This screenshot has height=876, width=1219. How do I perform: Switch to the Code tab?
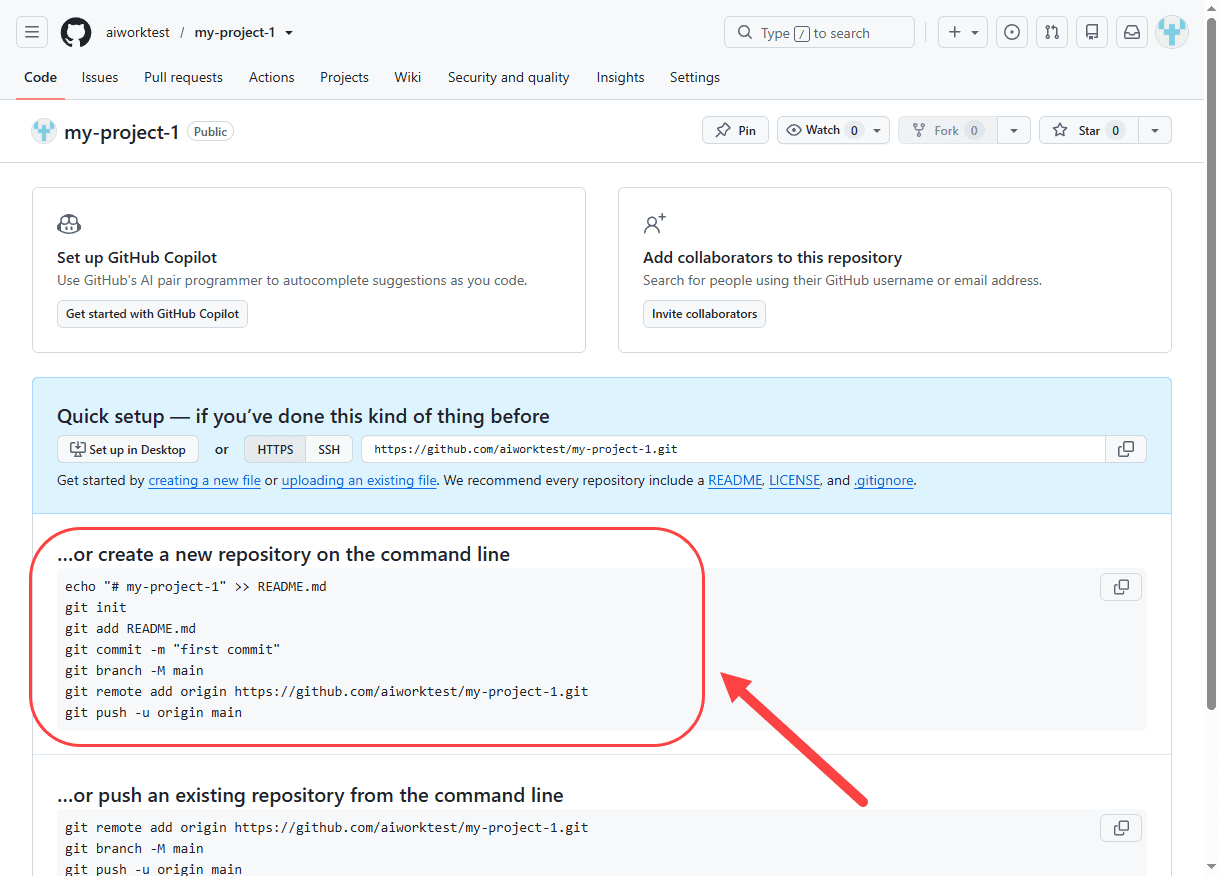coord(41,77)
